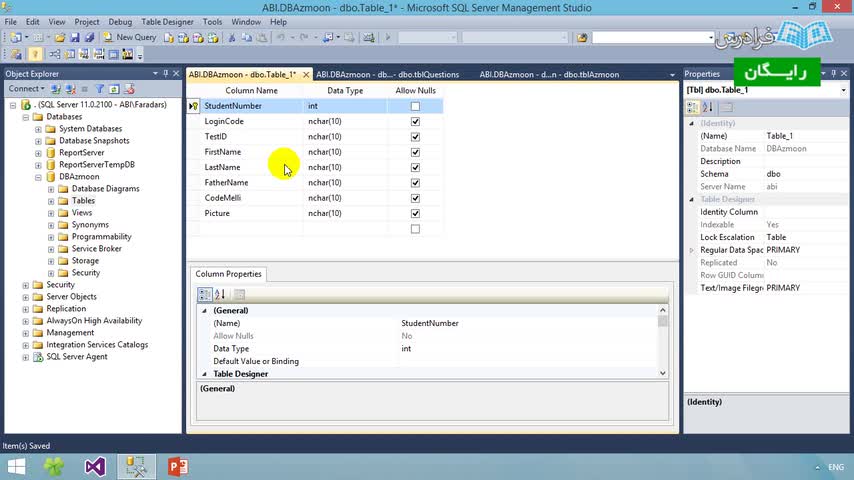The image size is (854, 480).
Task: Click the Categorized icon in Properties panel
Action: tap(693, 108)
